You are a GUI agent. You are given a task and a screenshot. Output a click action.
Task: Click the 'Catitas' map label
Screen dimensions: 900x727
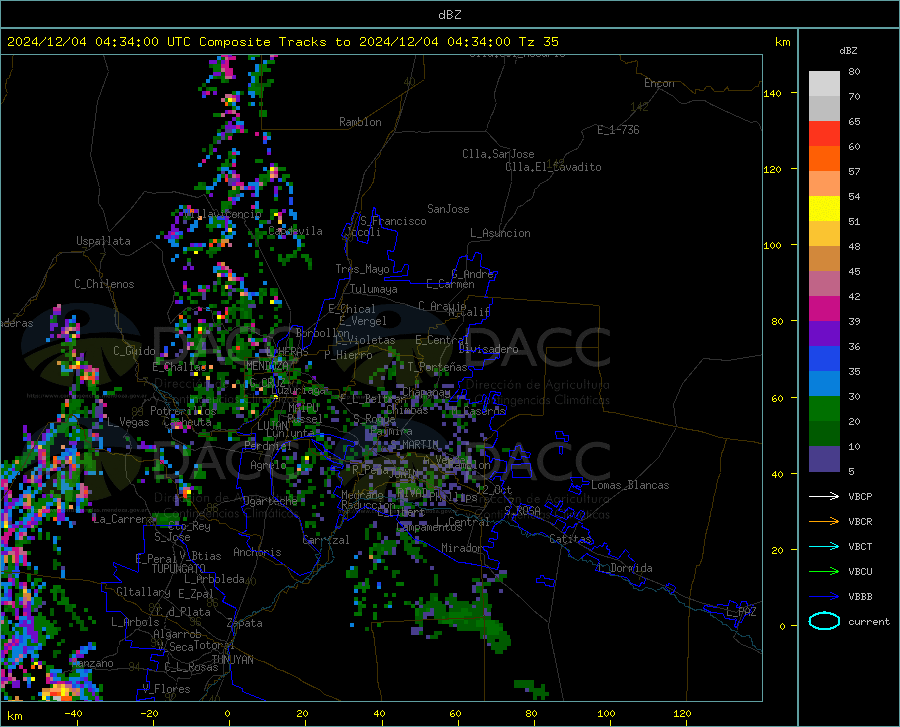(x=570, y=539)
